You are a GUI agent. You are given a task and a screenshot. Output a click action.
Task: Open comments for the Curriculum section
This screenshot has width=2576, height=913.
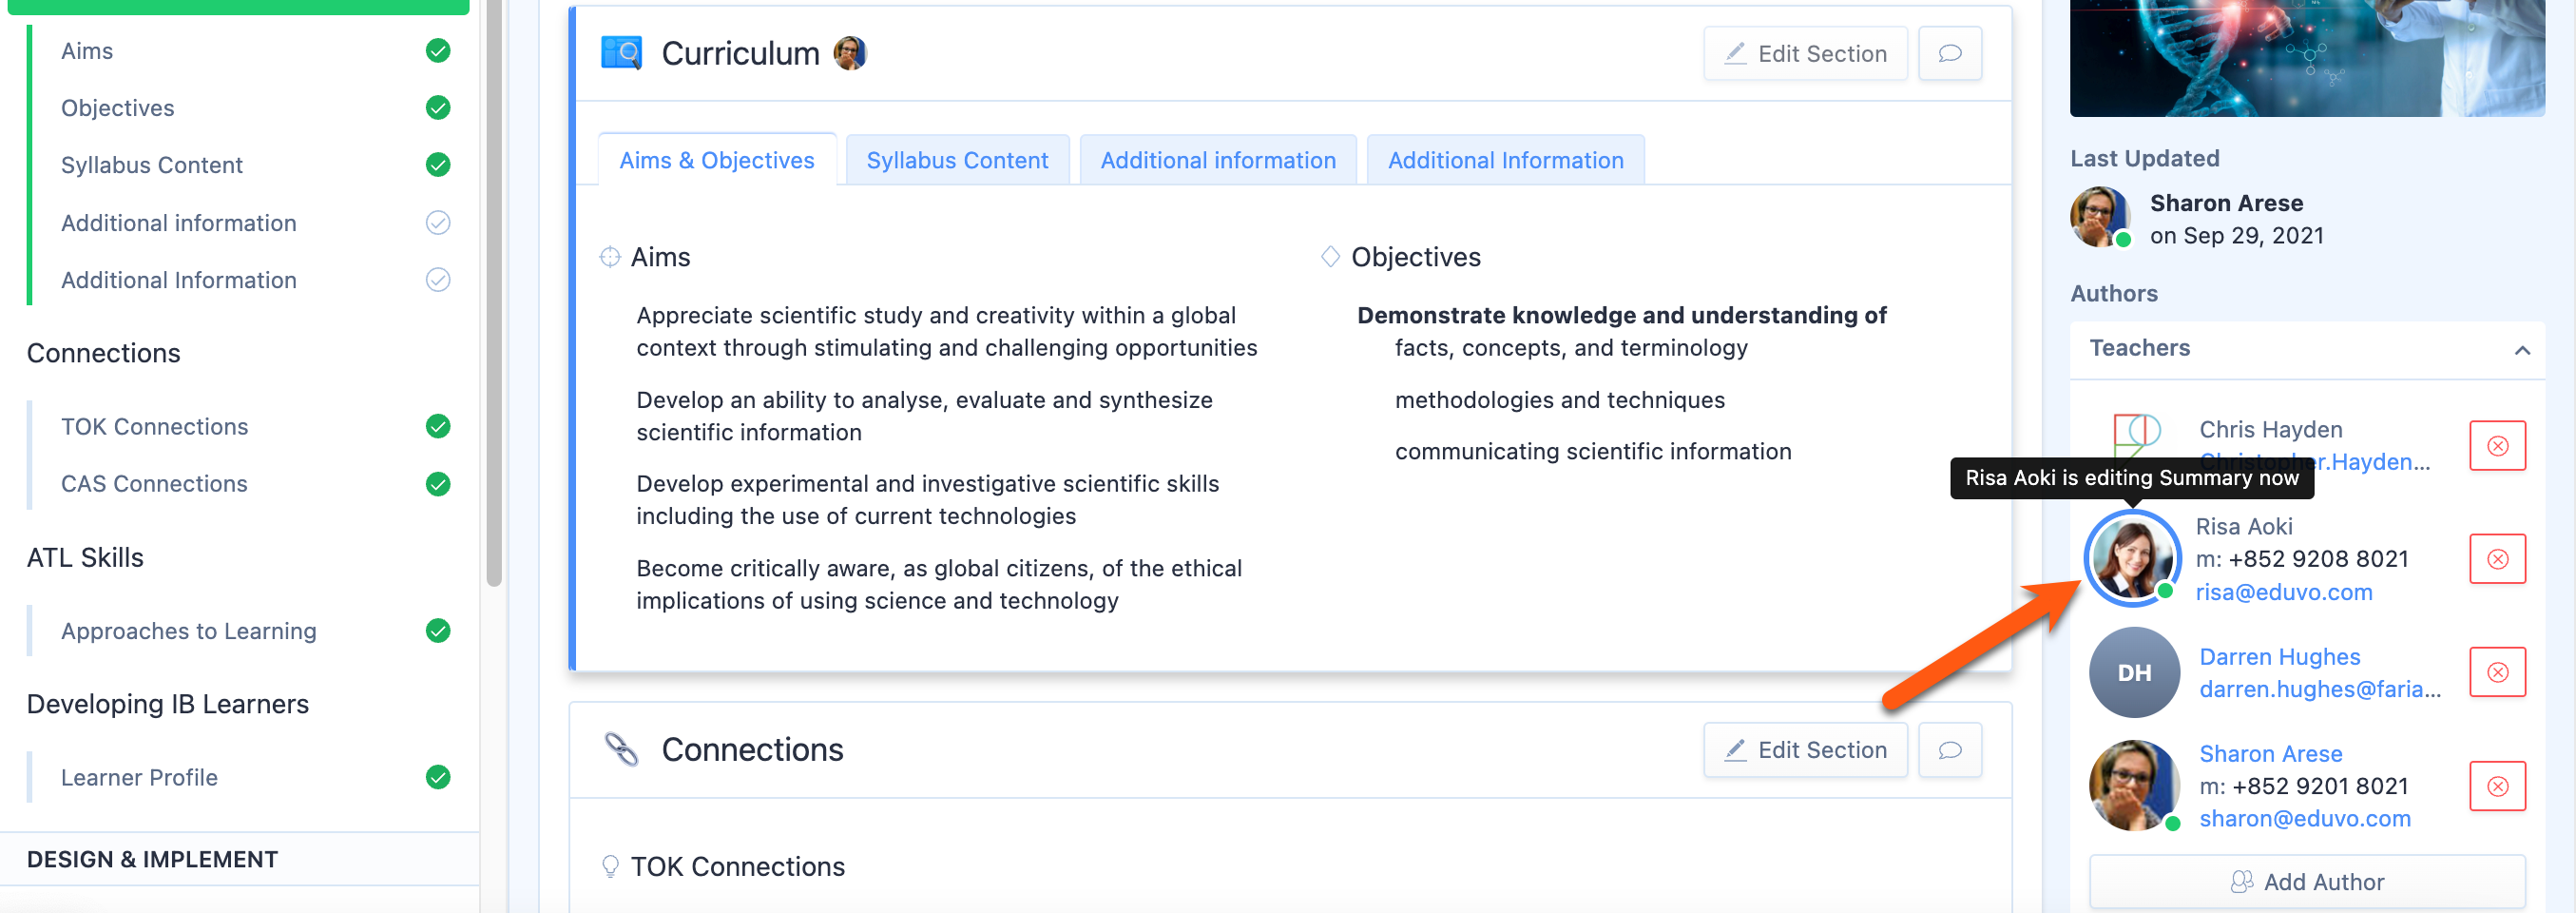click(1948, 54)
